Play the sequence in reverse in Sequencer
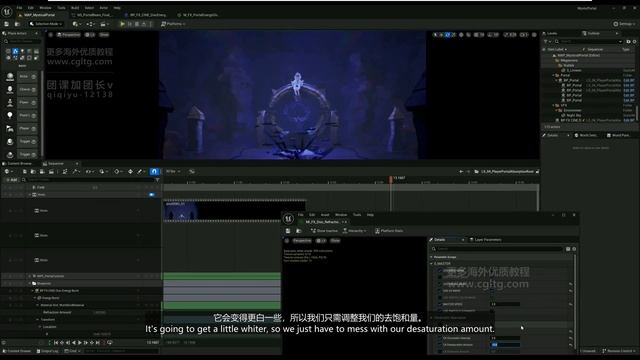This screenshot has width=640, height=360. coord(74,342)
